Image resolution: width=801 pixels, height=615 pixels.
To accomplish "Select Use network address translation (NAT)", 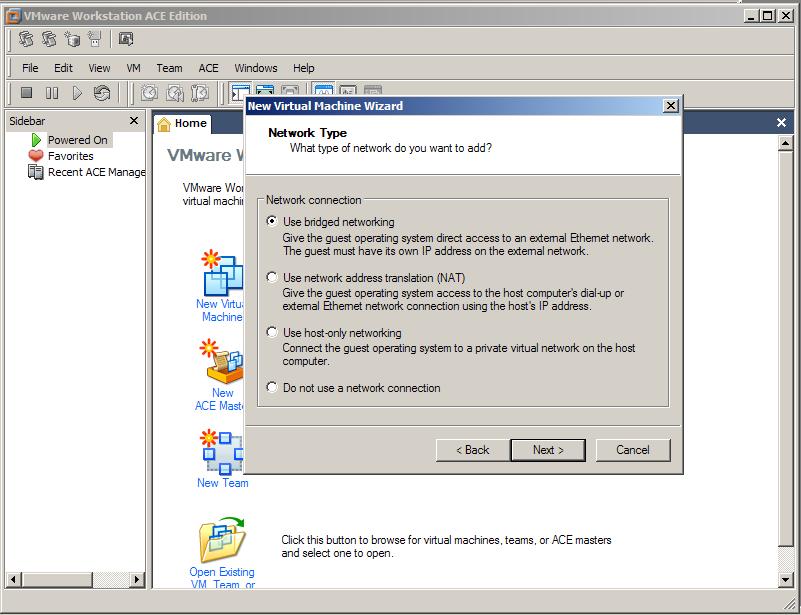I will [x=273, y=278].
